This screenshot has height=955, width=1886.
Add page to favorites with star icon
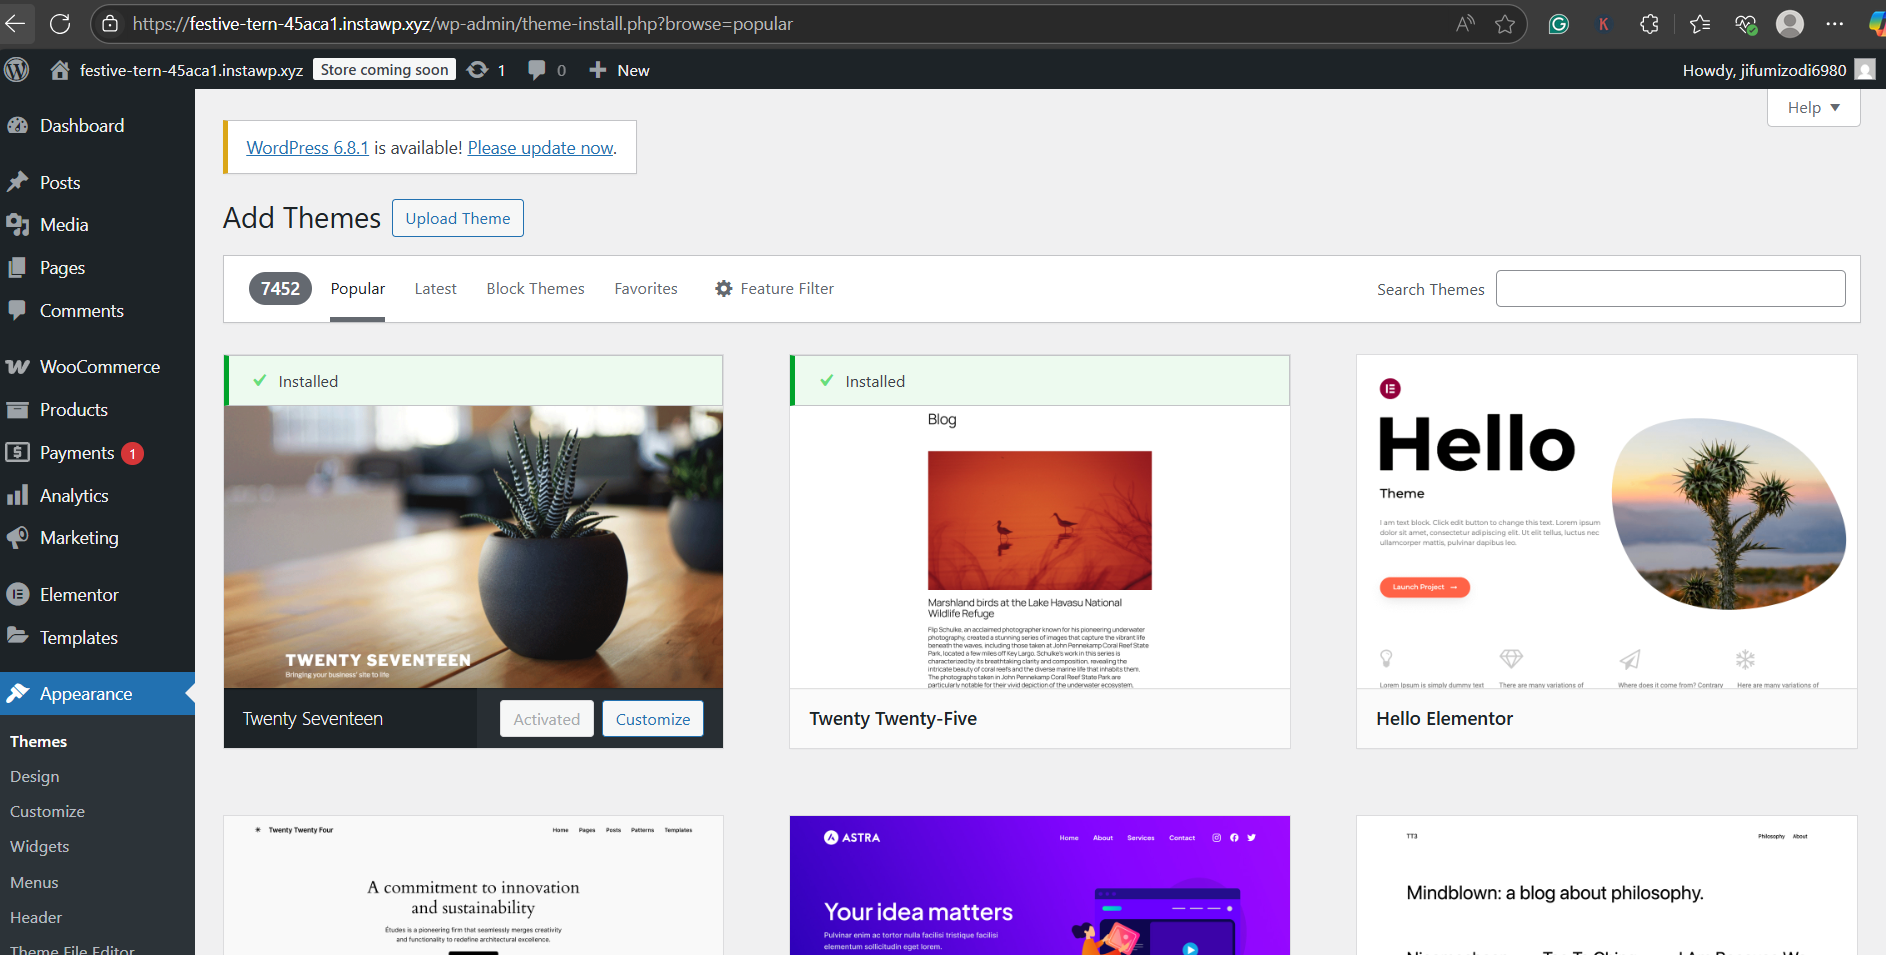pos(1505,24)
